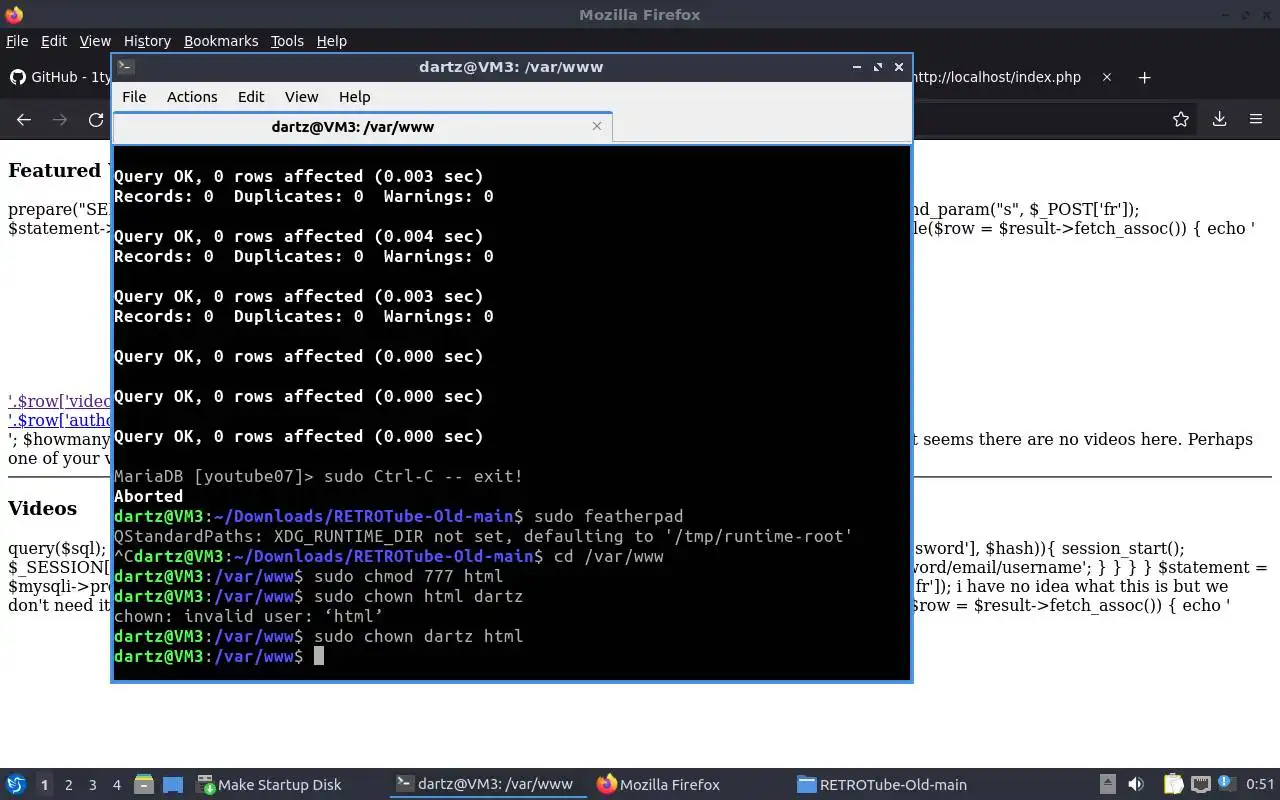The width and height of the screenshot is (1280, 800).
Task: Open terminal Help menu
Action: [355, 97]
